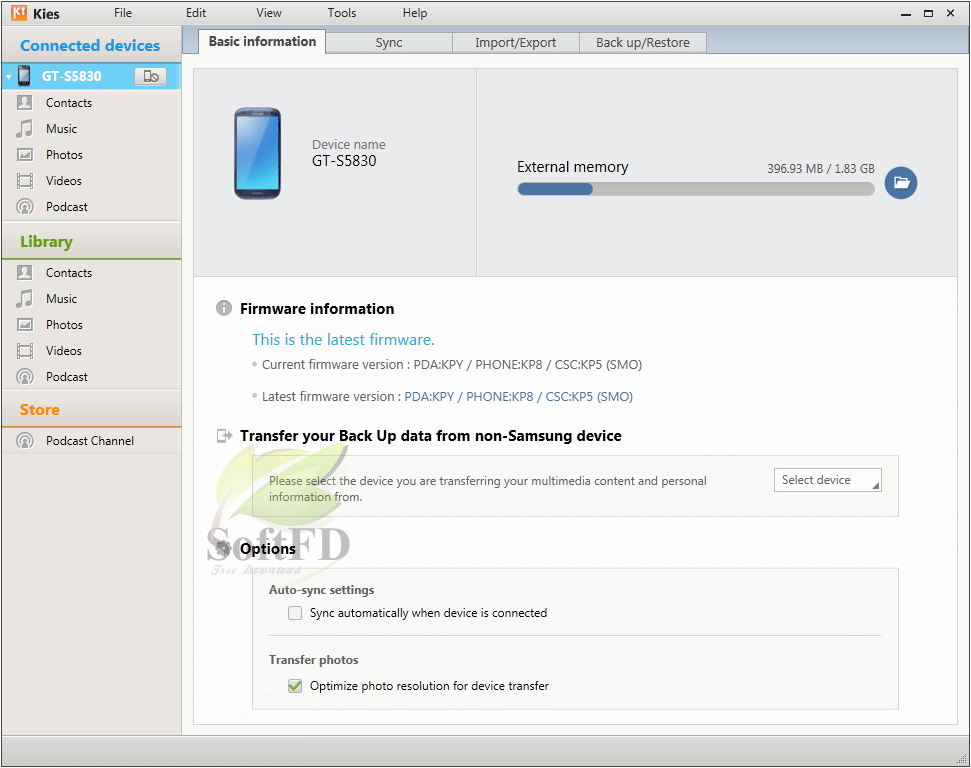Close the Kies window
Viewport: 971px width, 768px height.
951,13
